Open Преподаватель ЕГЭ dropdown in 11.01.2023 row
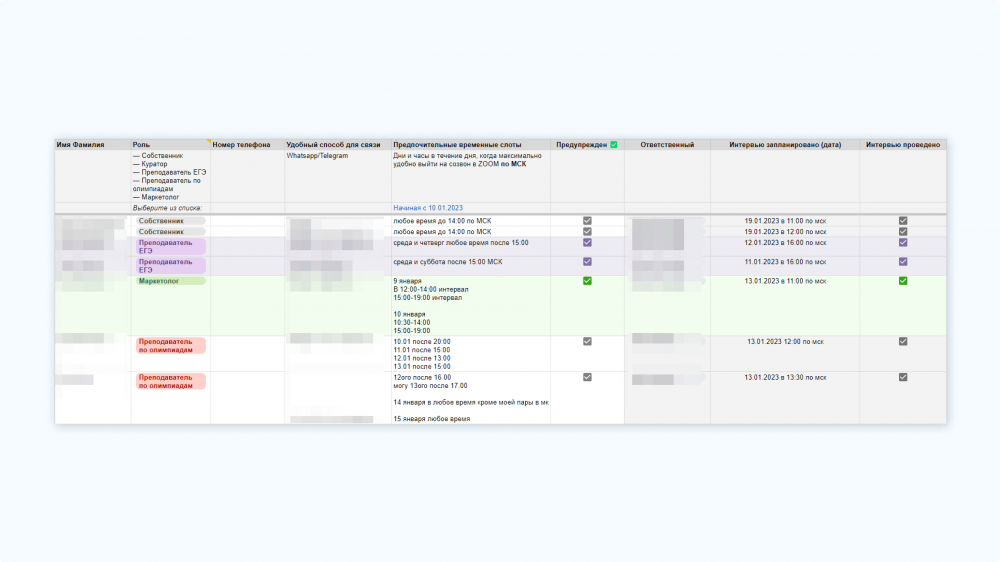The height and width of the screenshot is (562, 1000). click(170, 266)
